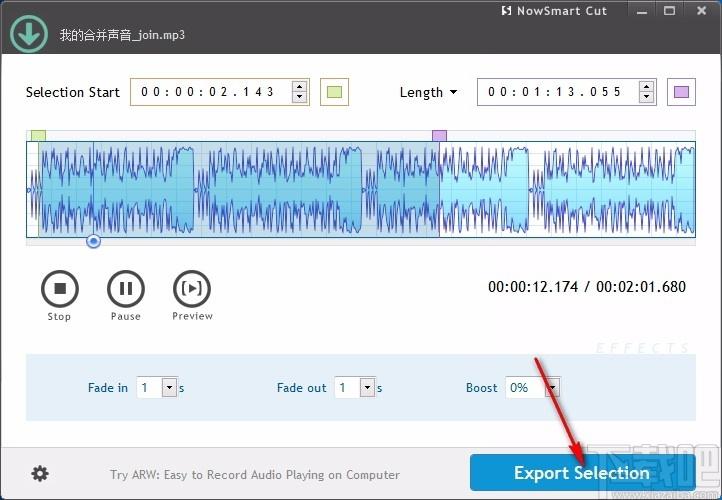Click the file name 我的合并声音_join.mp3
The height and width of the screenshot is (500, 722).
tap(122, 35)
